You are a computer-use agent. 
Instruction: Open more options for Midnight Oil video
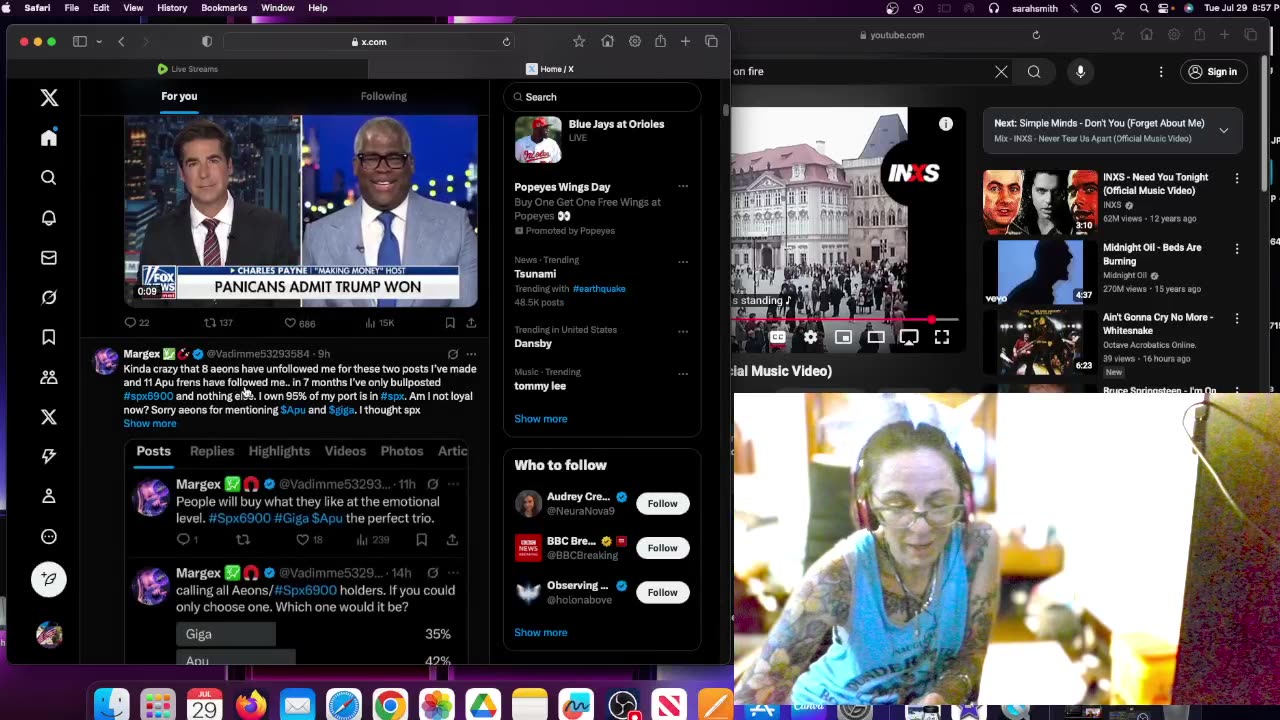pyautogui.click(x=1237, y=249)
